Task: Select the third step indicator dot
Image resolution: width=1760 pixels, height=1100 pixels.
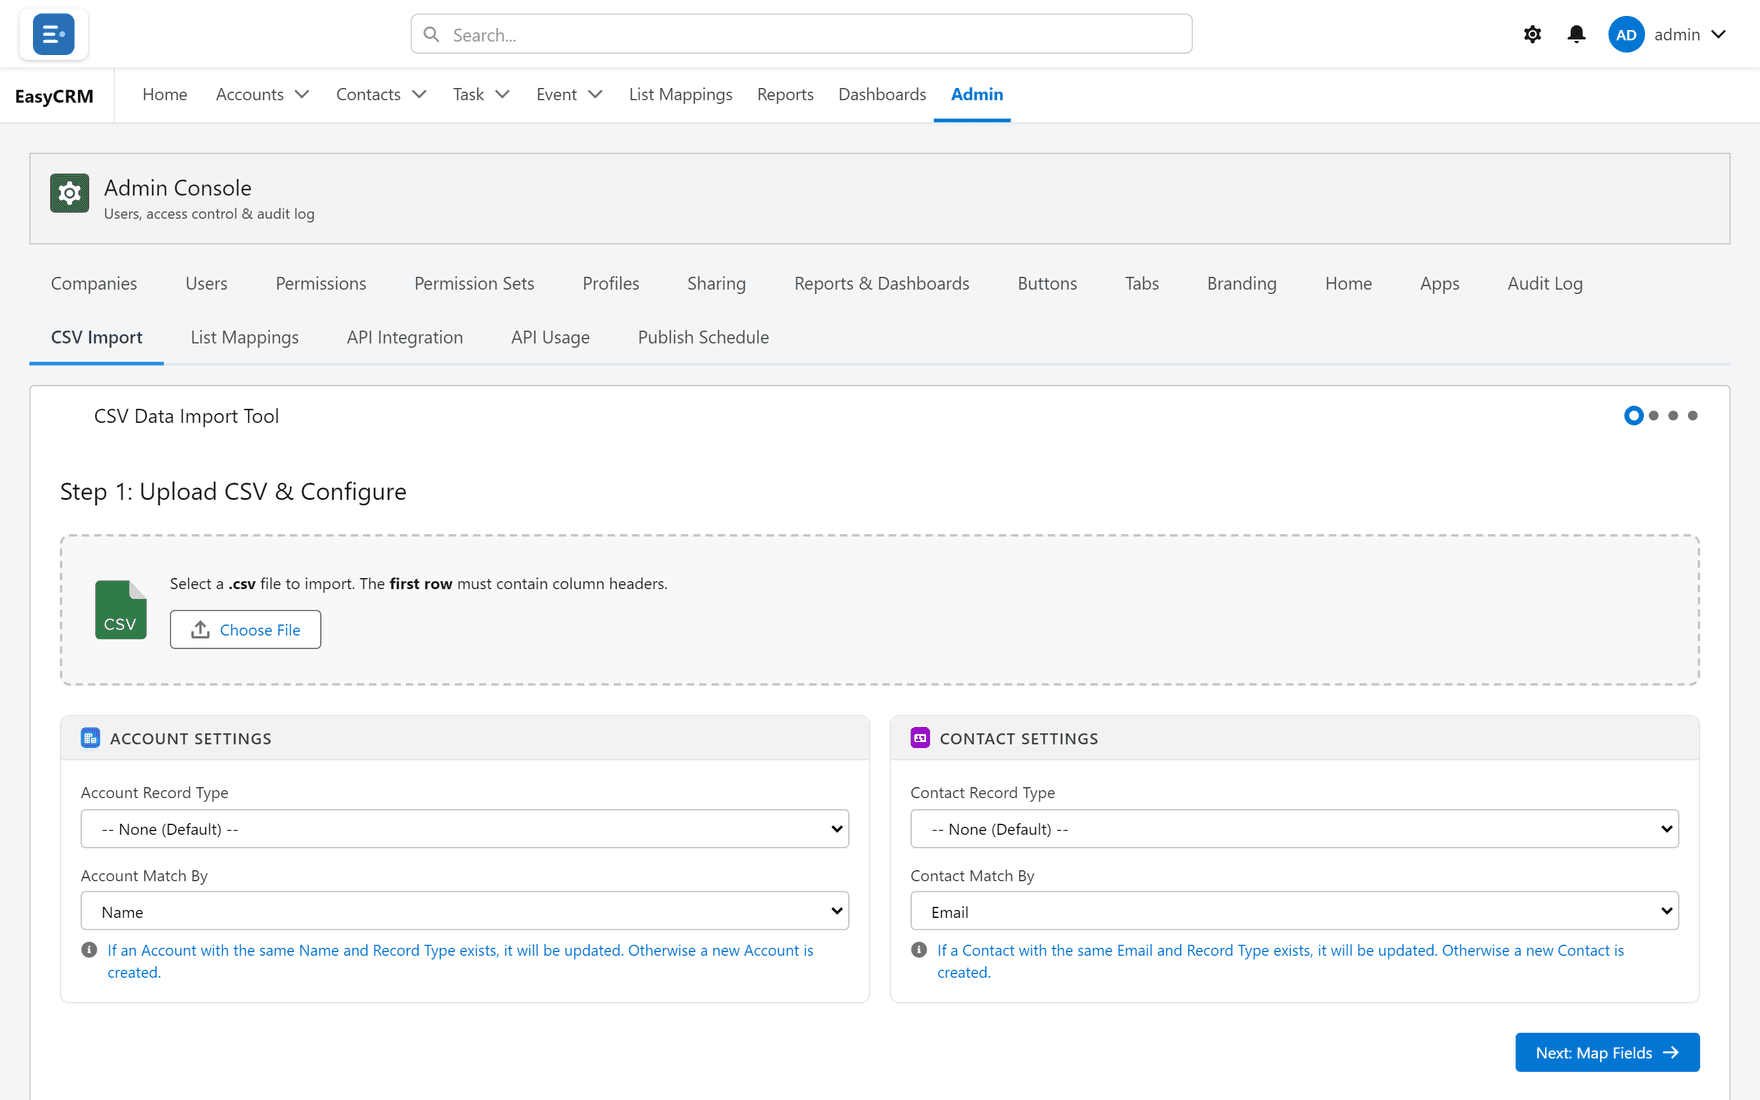Action: click(1673, 415)
